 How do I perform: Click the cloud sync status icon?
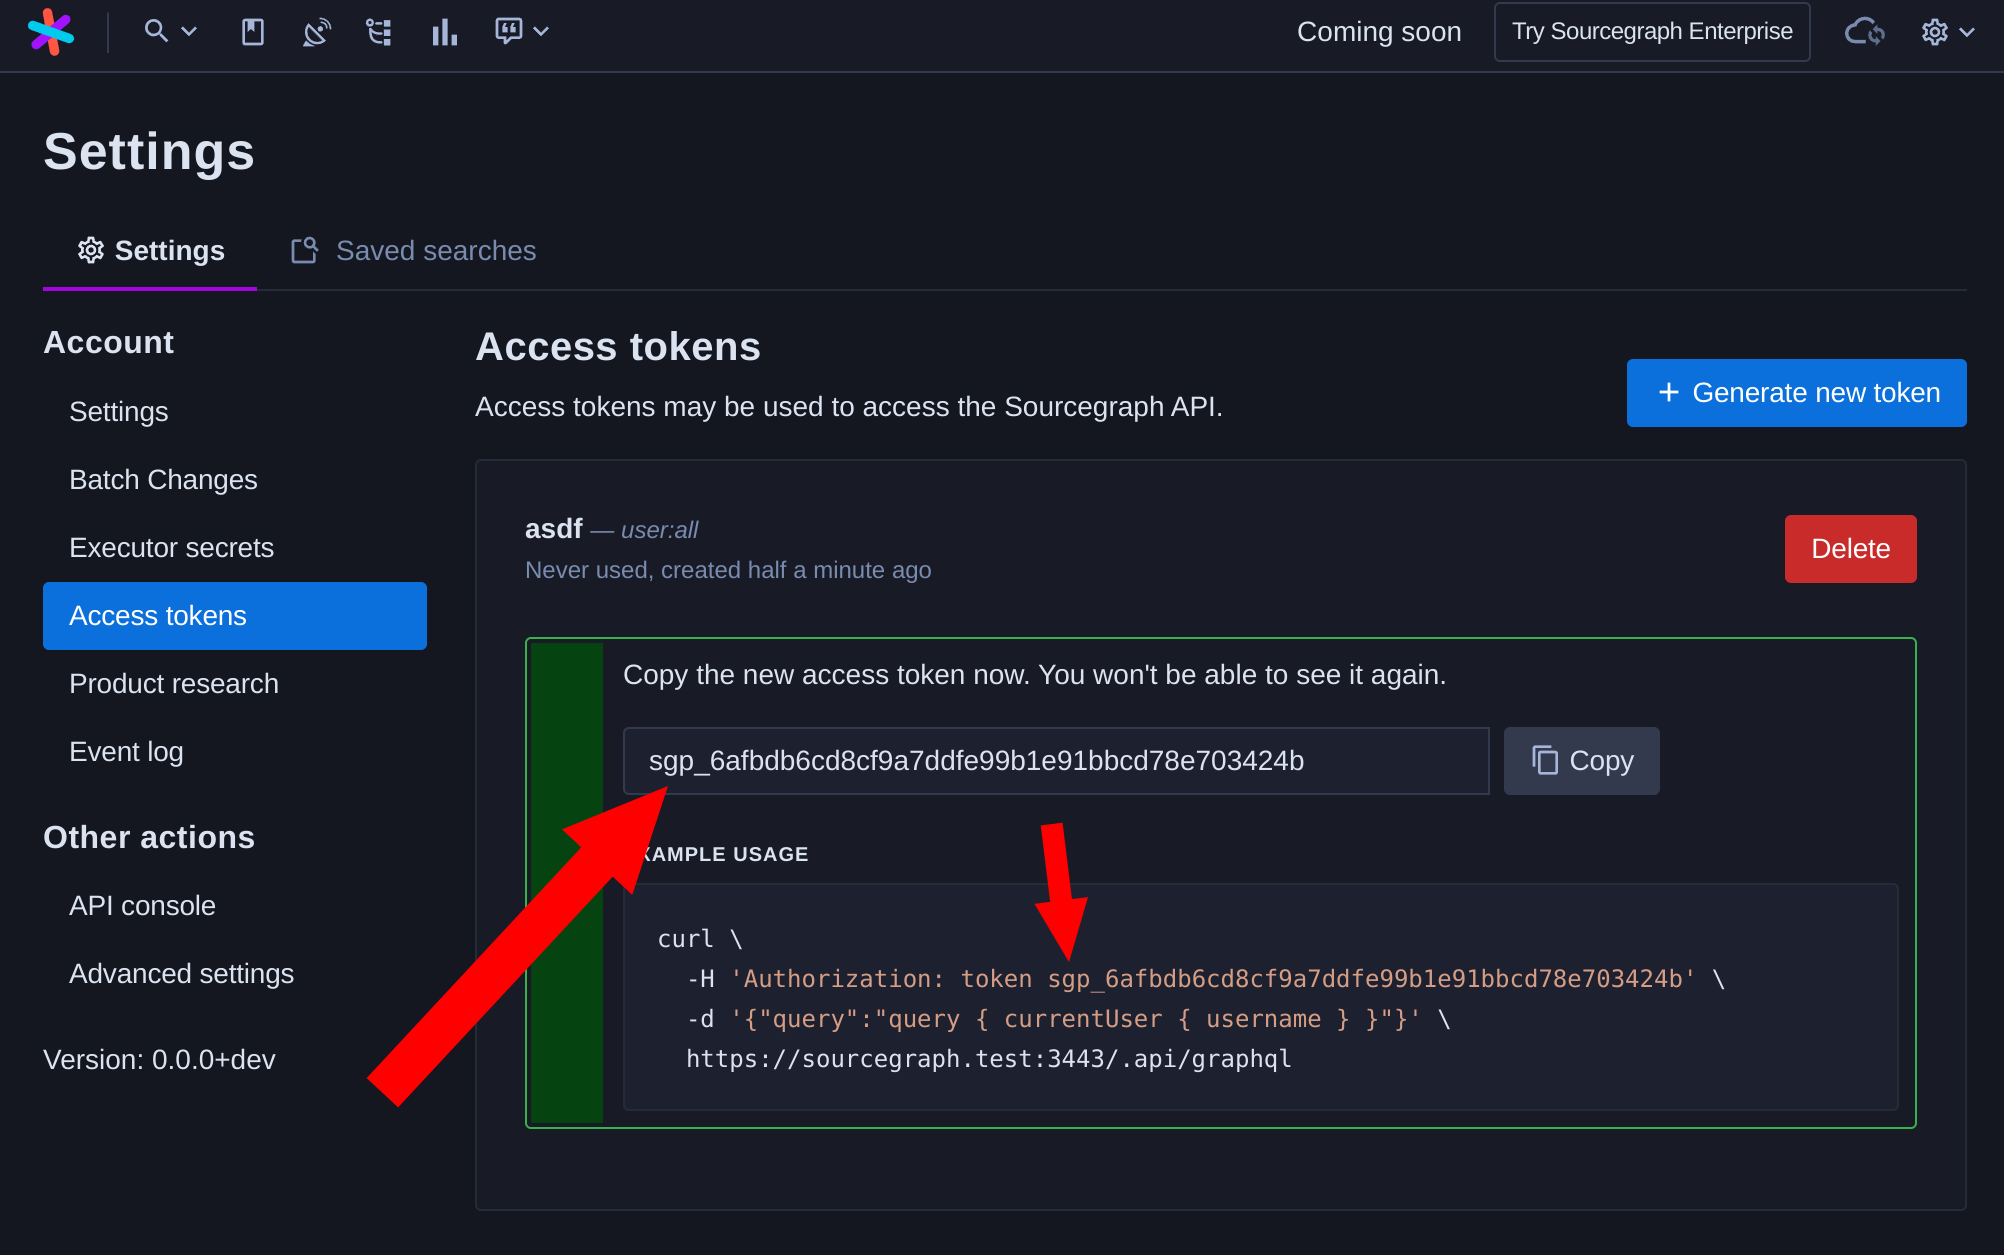[x=1864, y=32]
